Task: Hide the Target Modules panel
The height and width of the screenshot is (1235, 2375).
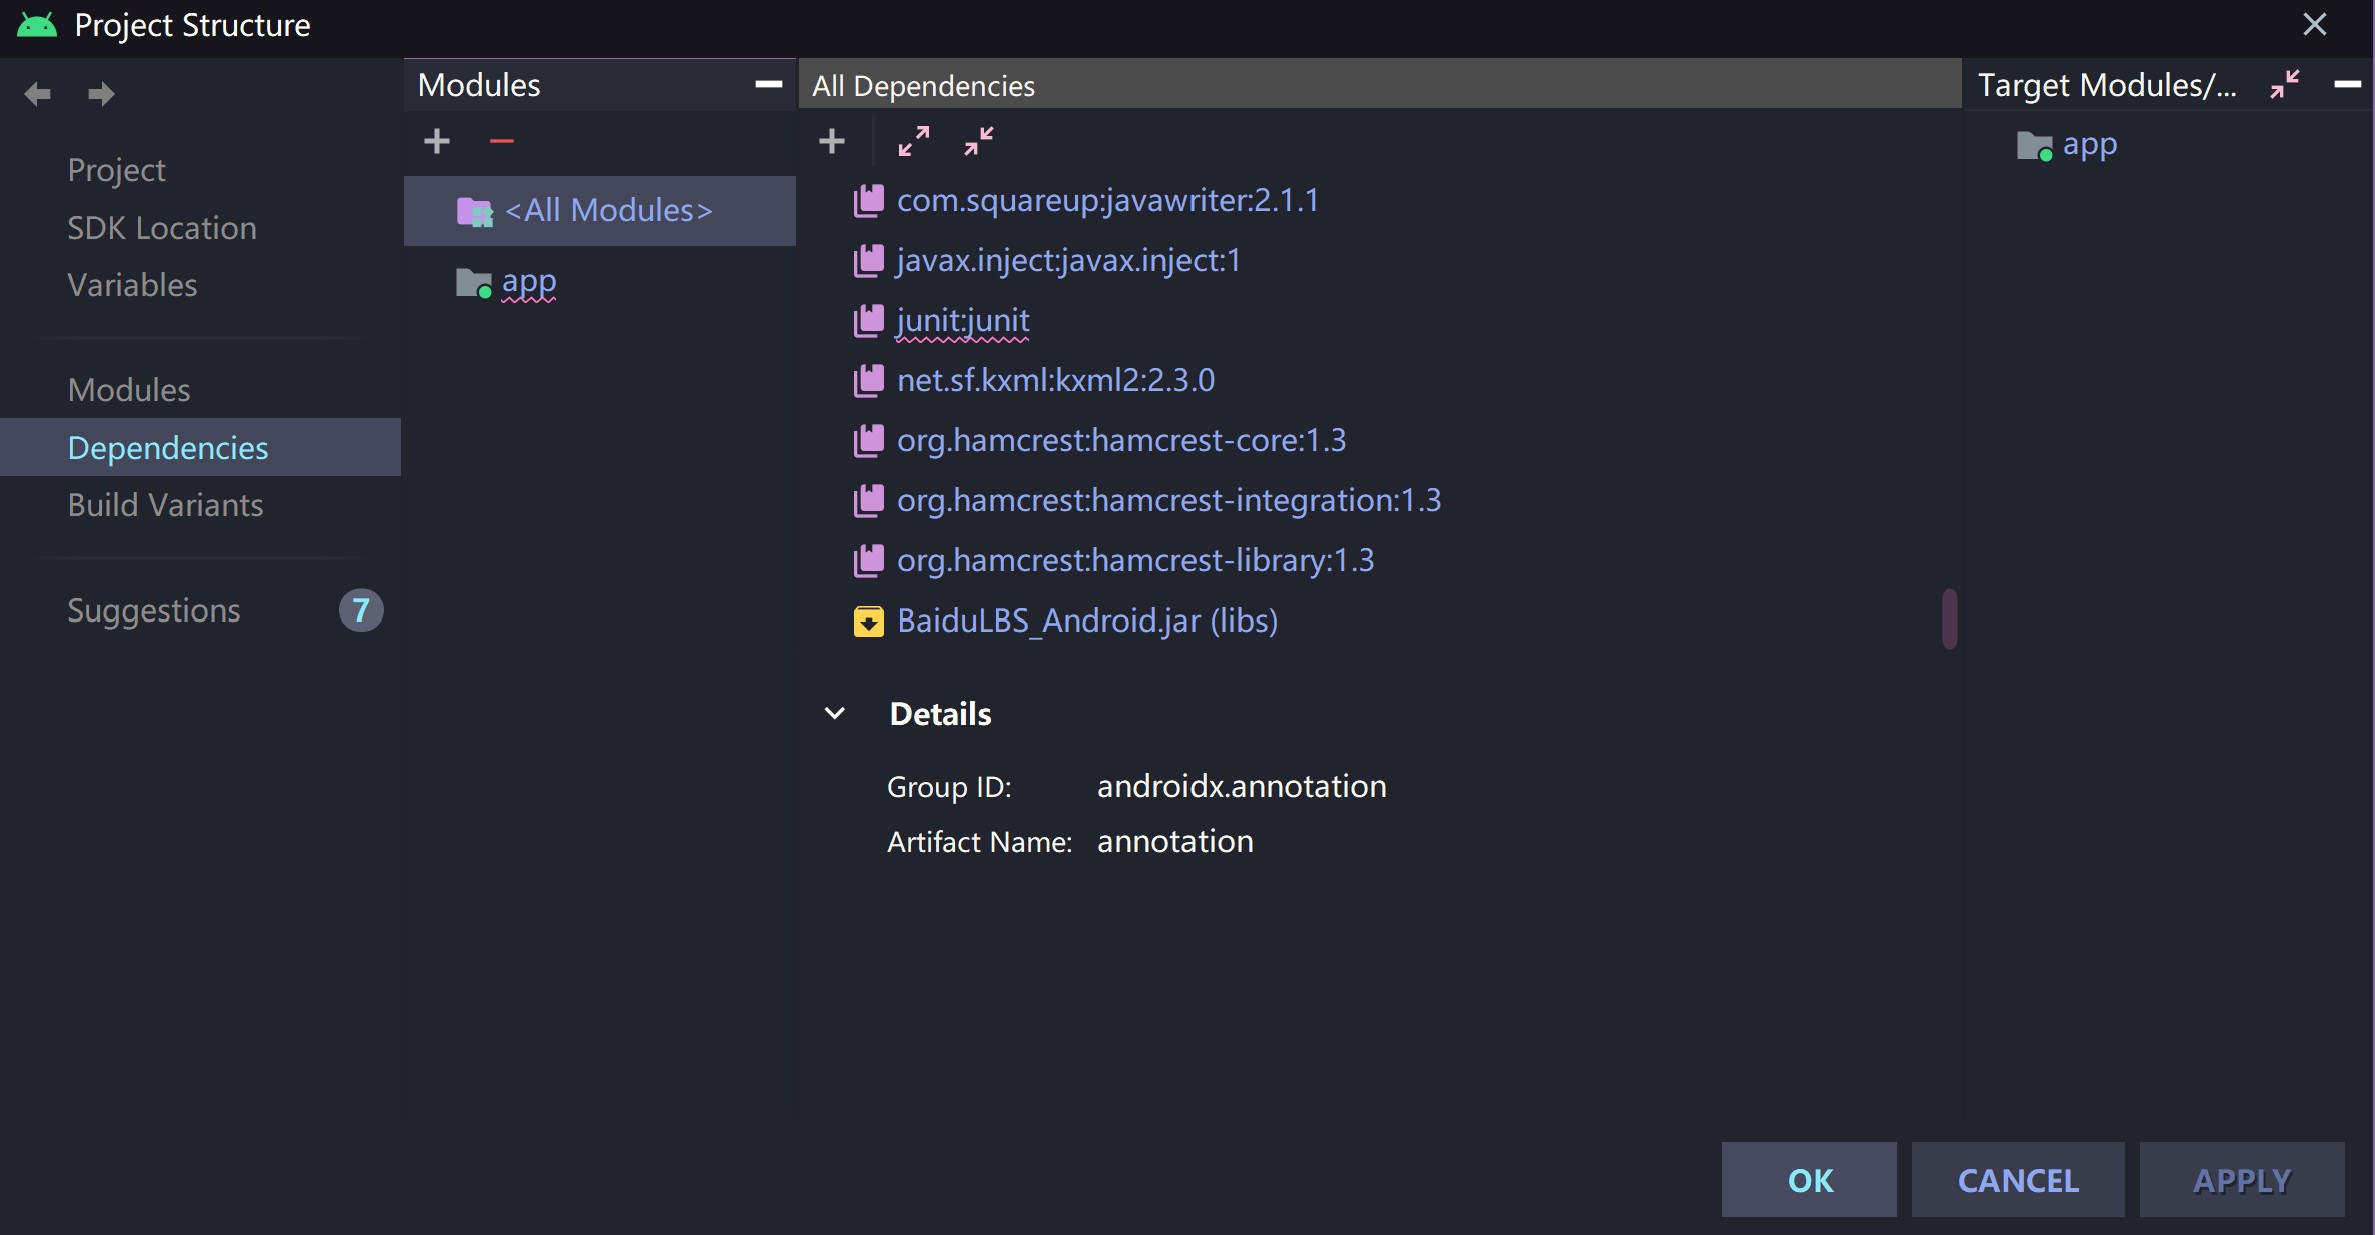Action: (x=2347, y=85)
